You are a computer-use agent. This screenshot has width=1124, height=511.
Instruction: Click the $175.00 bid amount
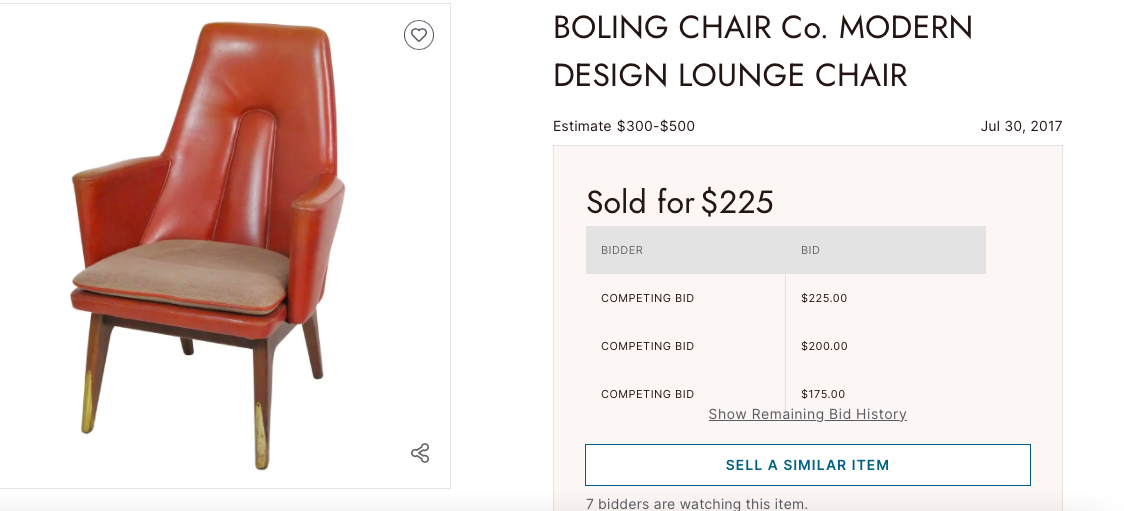coord(823,394)
